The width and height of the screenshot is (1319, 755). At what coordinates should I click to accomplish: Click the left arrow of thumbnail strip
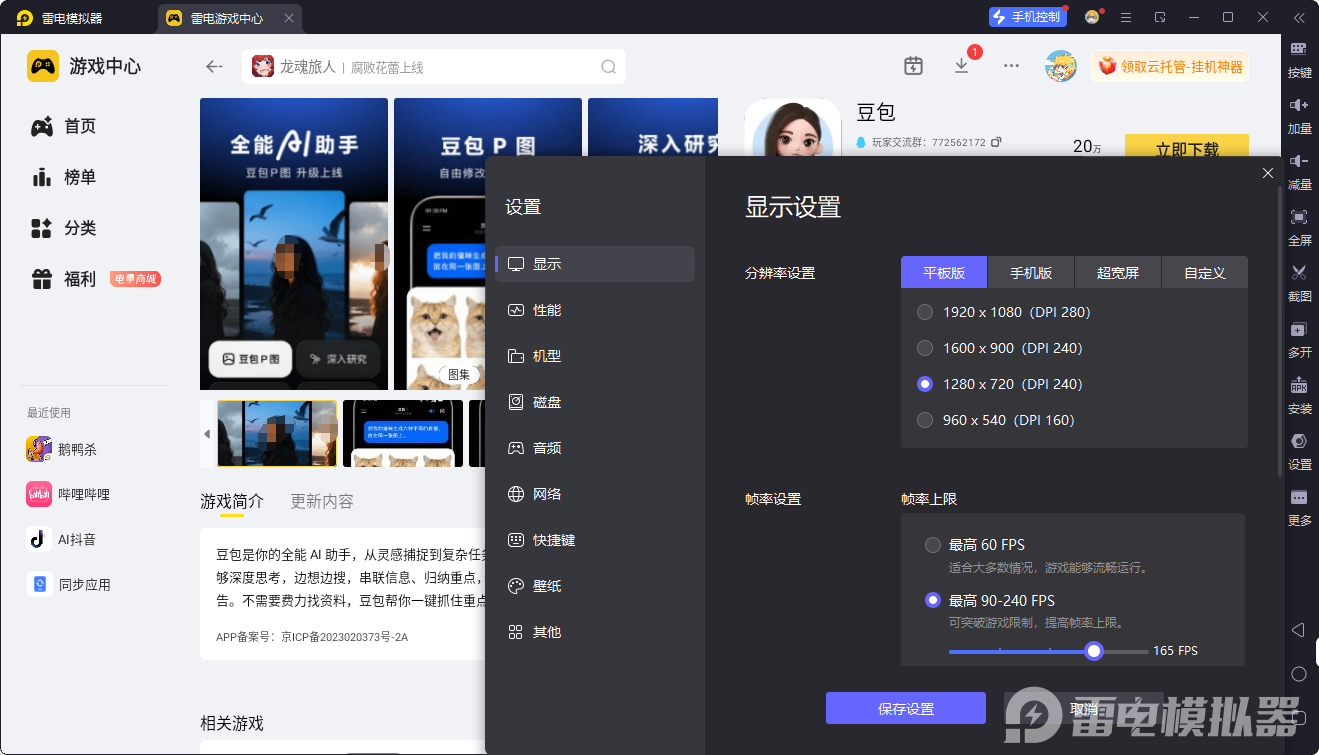[207, 434]
